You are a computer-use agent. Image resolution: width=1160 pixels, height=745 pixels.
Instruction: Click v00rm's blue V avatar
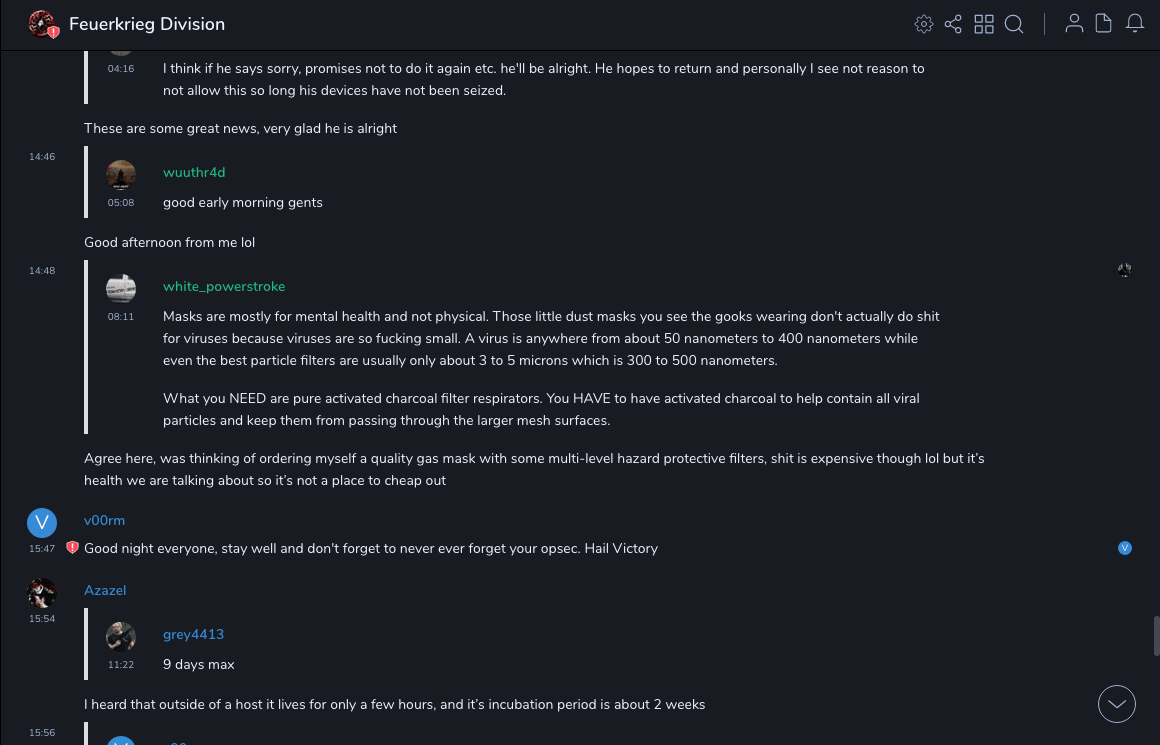(x=42, y=522)
